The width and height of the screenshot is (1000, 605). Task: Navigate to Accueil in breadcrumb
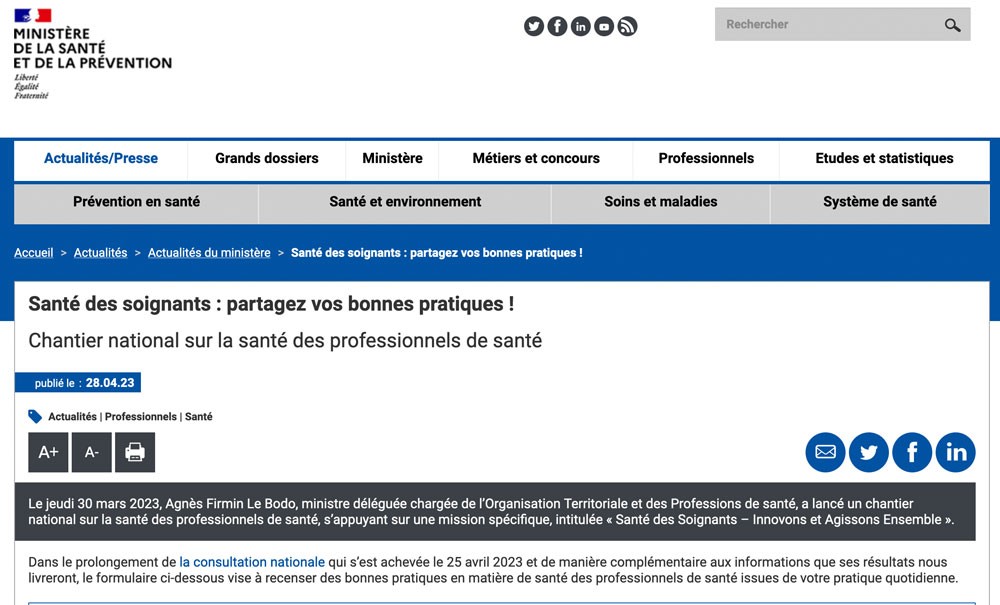33,253
